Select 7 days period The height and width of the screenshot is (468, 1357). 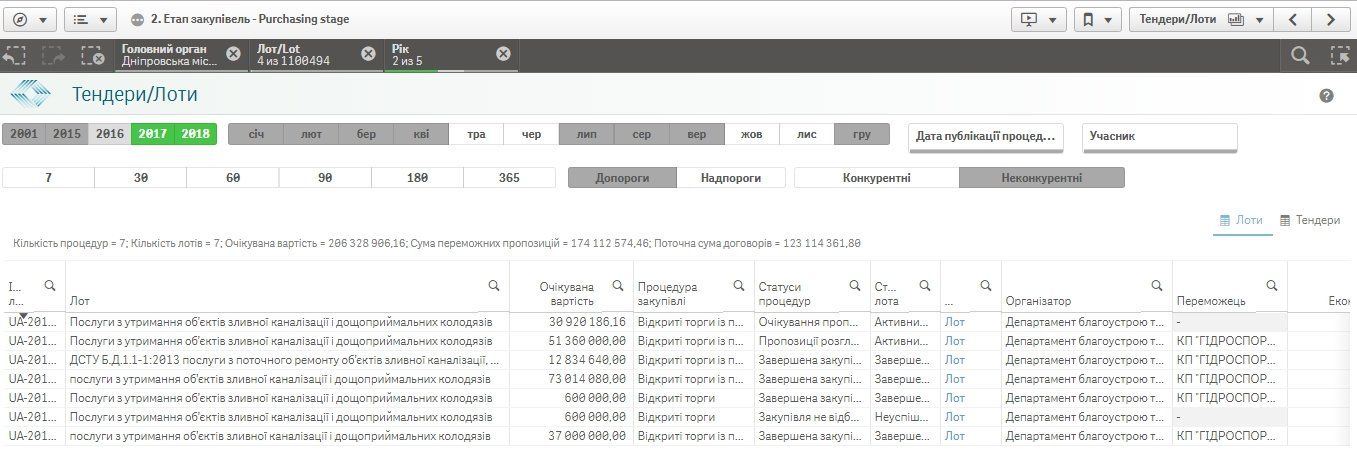[x=48, y=178]
